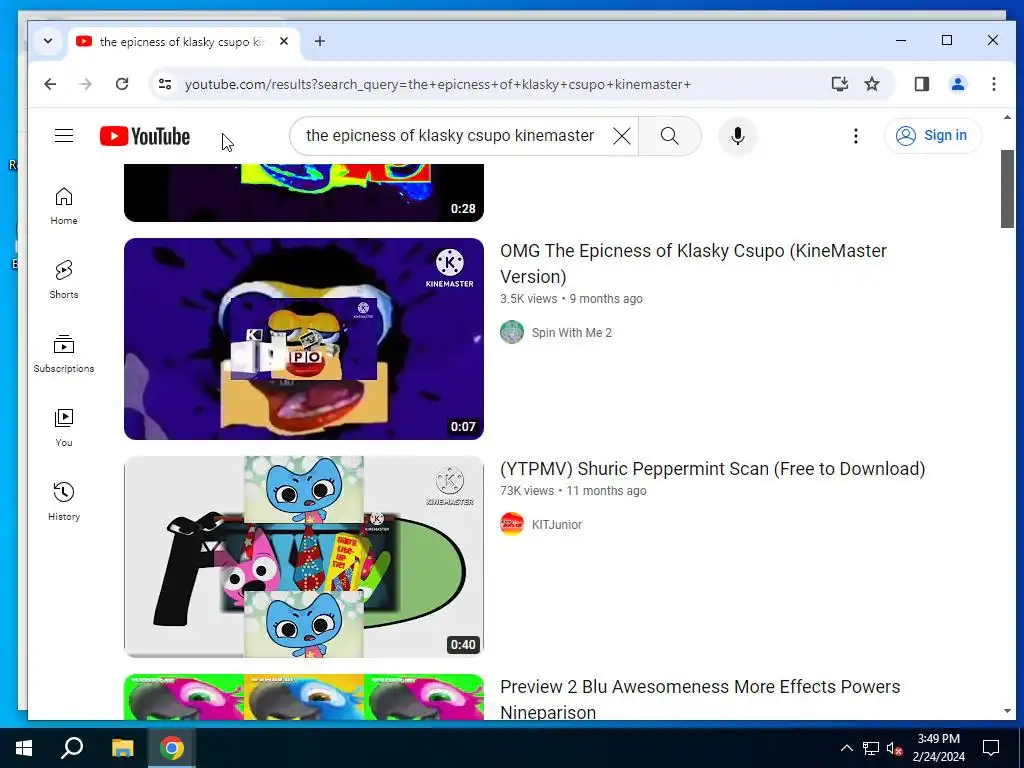The height and width of the screenshot is (768, 1024).
Task: Open the YouTube hamburger guide menu
Action: pos(64,136)
